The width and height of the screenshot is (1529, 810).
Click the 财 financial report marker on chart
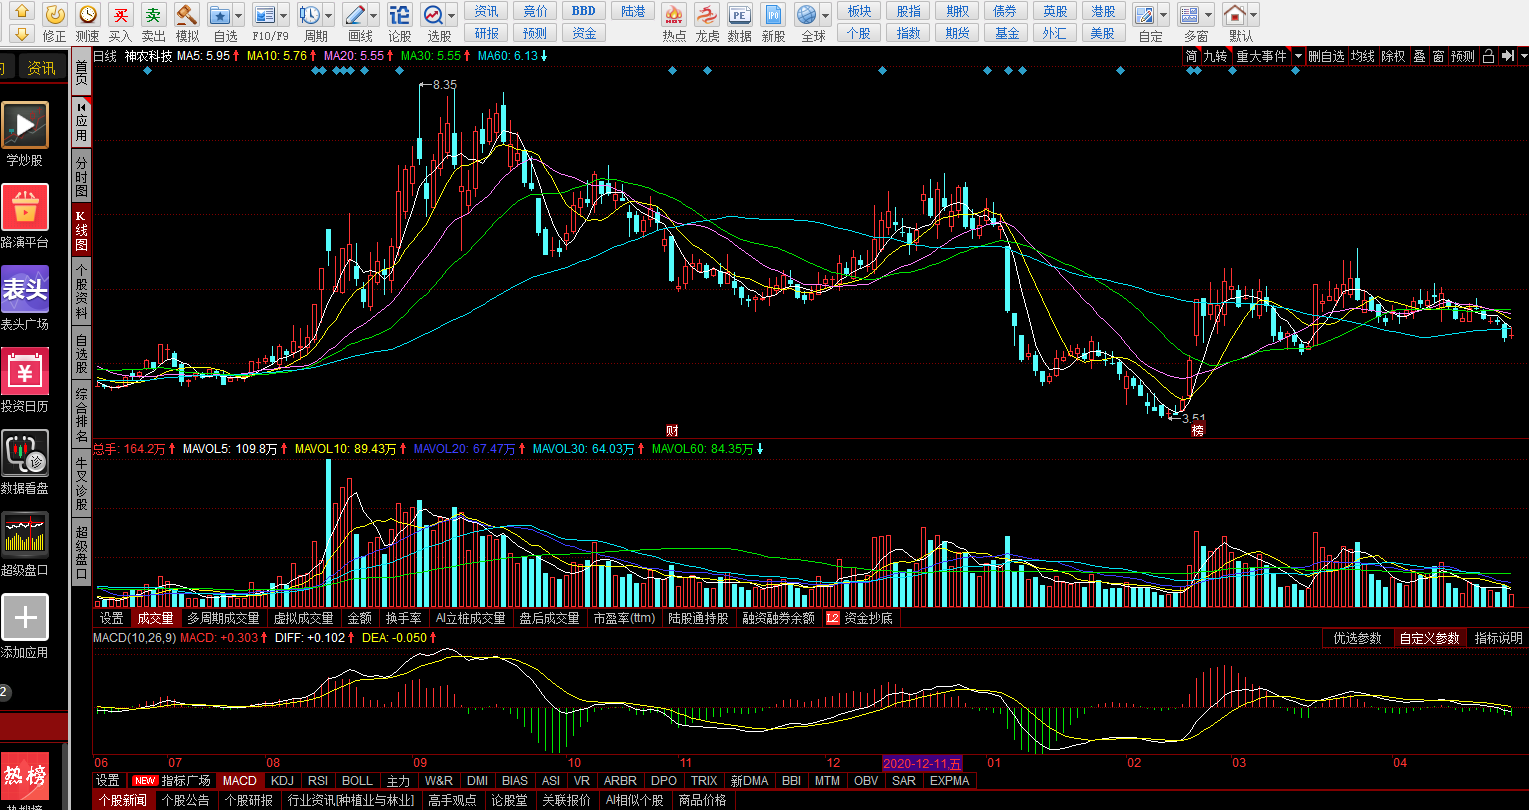coord(672,430)
